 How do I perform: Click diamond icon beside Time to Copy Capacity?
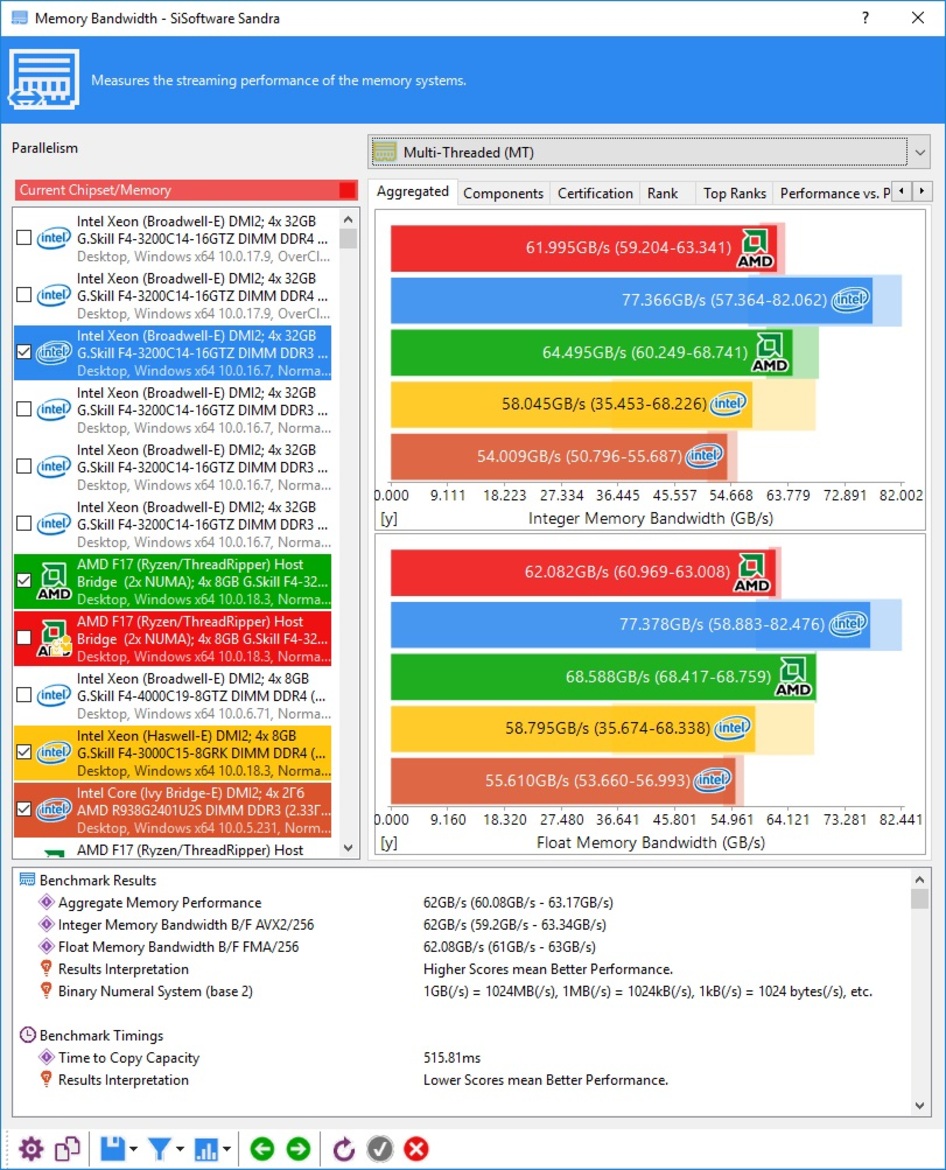click(46, 1057)
